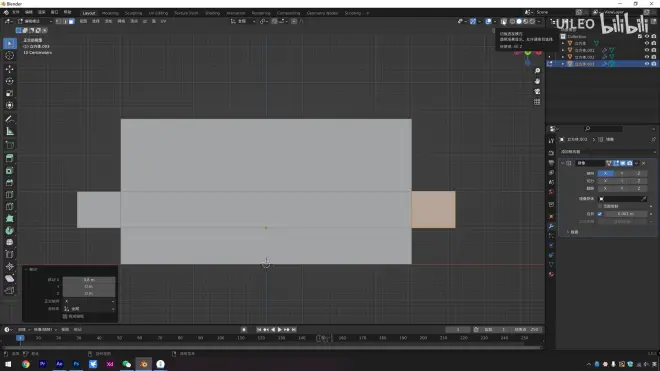Select the Loop Cut tool
Screen dimensions: 660x371
click(x=10, y=195)
